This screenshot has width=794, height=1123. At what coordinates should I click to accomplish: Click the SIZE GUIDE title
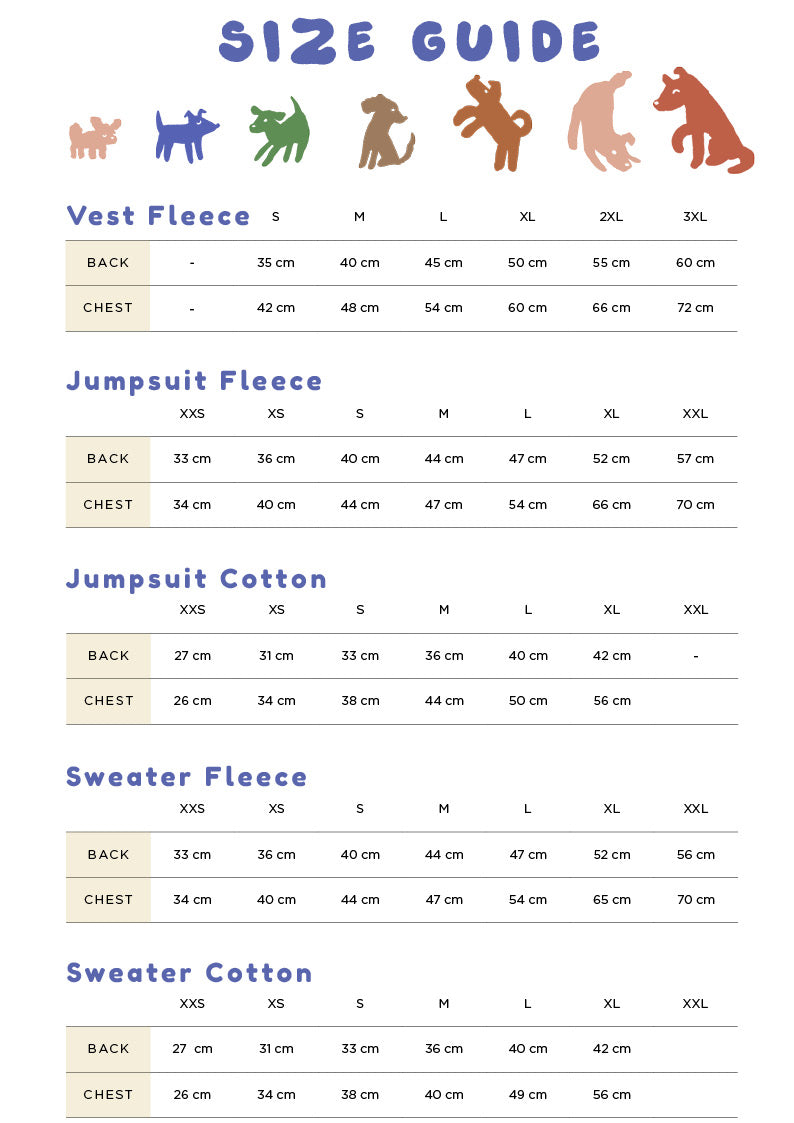click(x=409, y=42)
